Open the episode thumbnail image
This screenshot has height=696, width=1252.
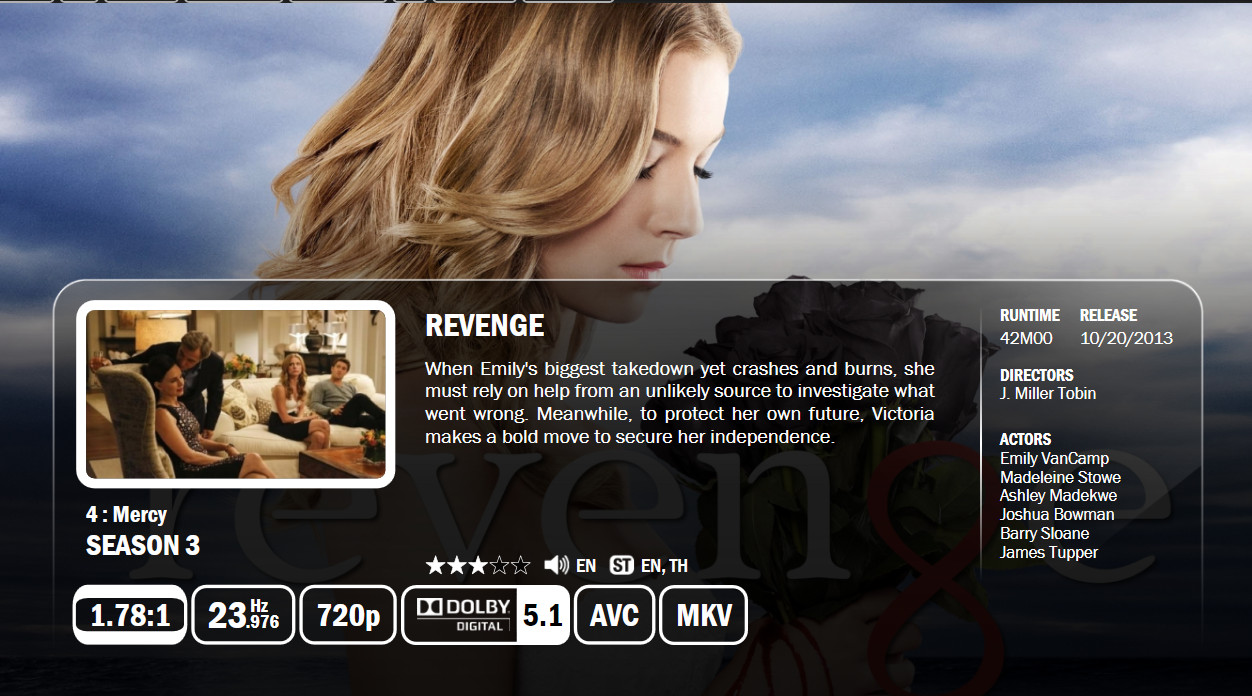point(236,393)
